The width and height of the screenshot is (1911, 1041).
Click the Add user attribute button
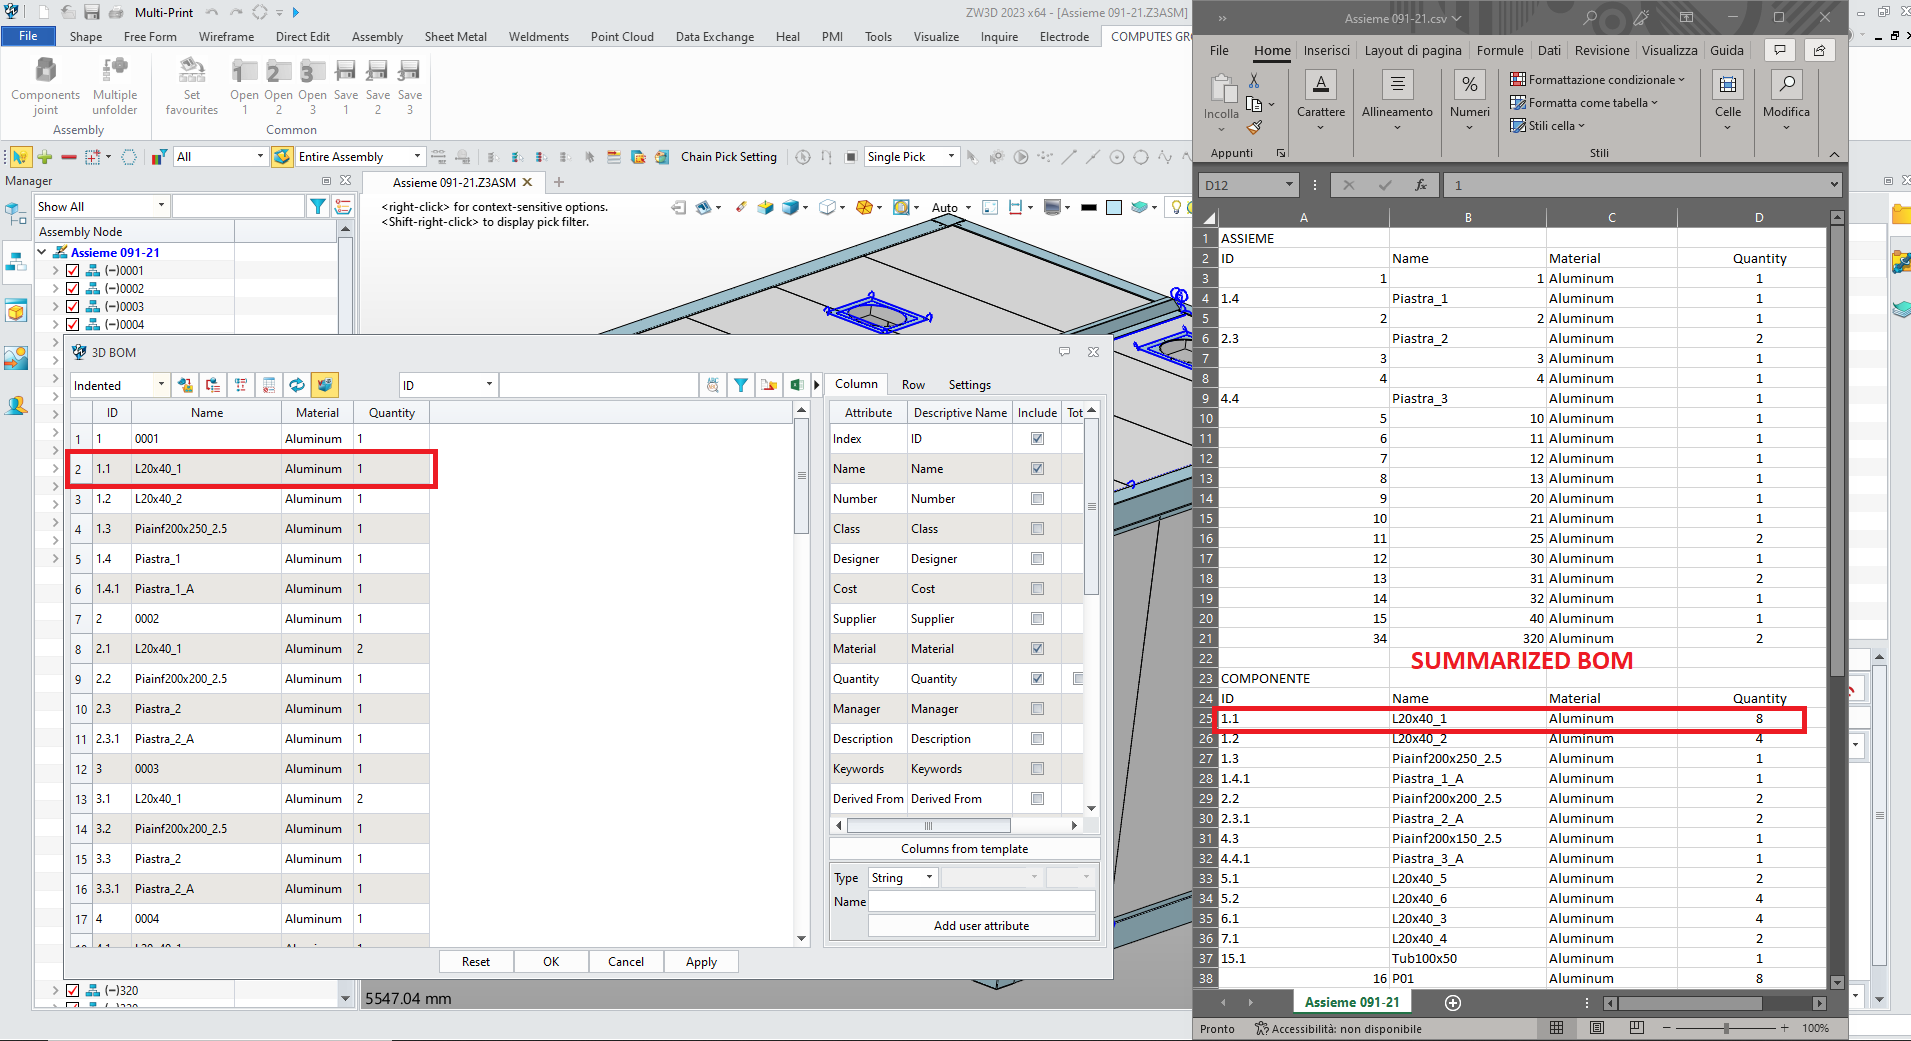pos(981,926)
